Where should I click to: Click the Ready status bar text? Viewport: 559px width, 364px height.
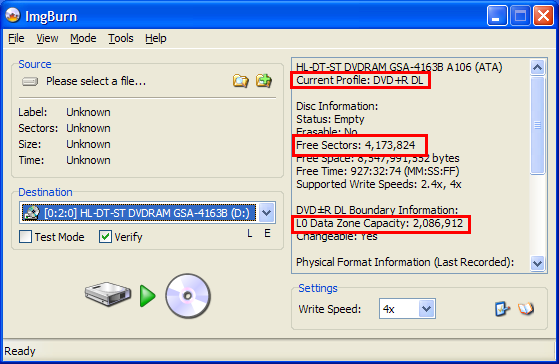20,351
